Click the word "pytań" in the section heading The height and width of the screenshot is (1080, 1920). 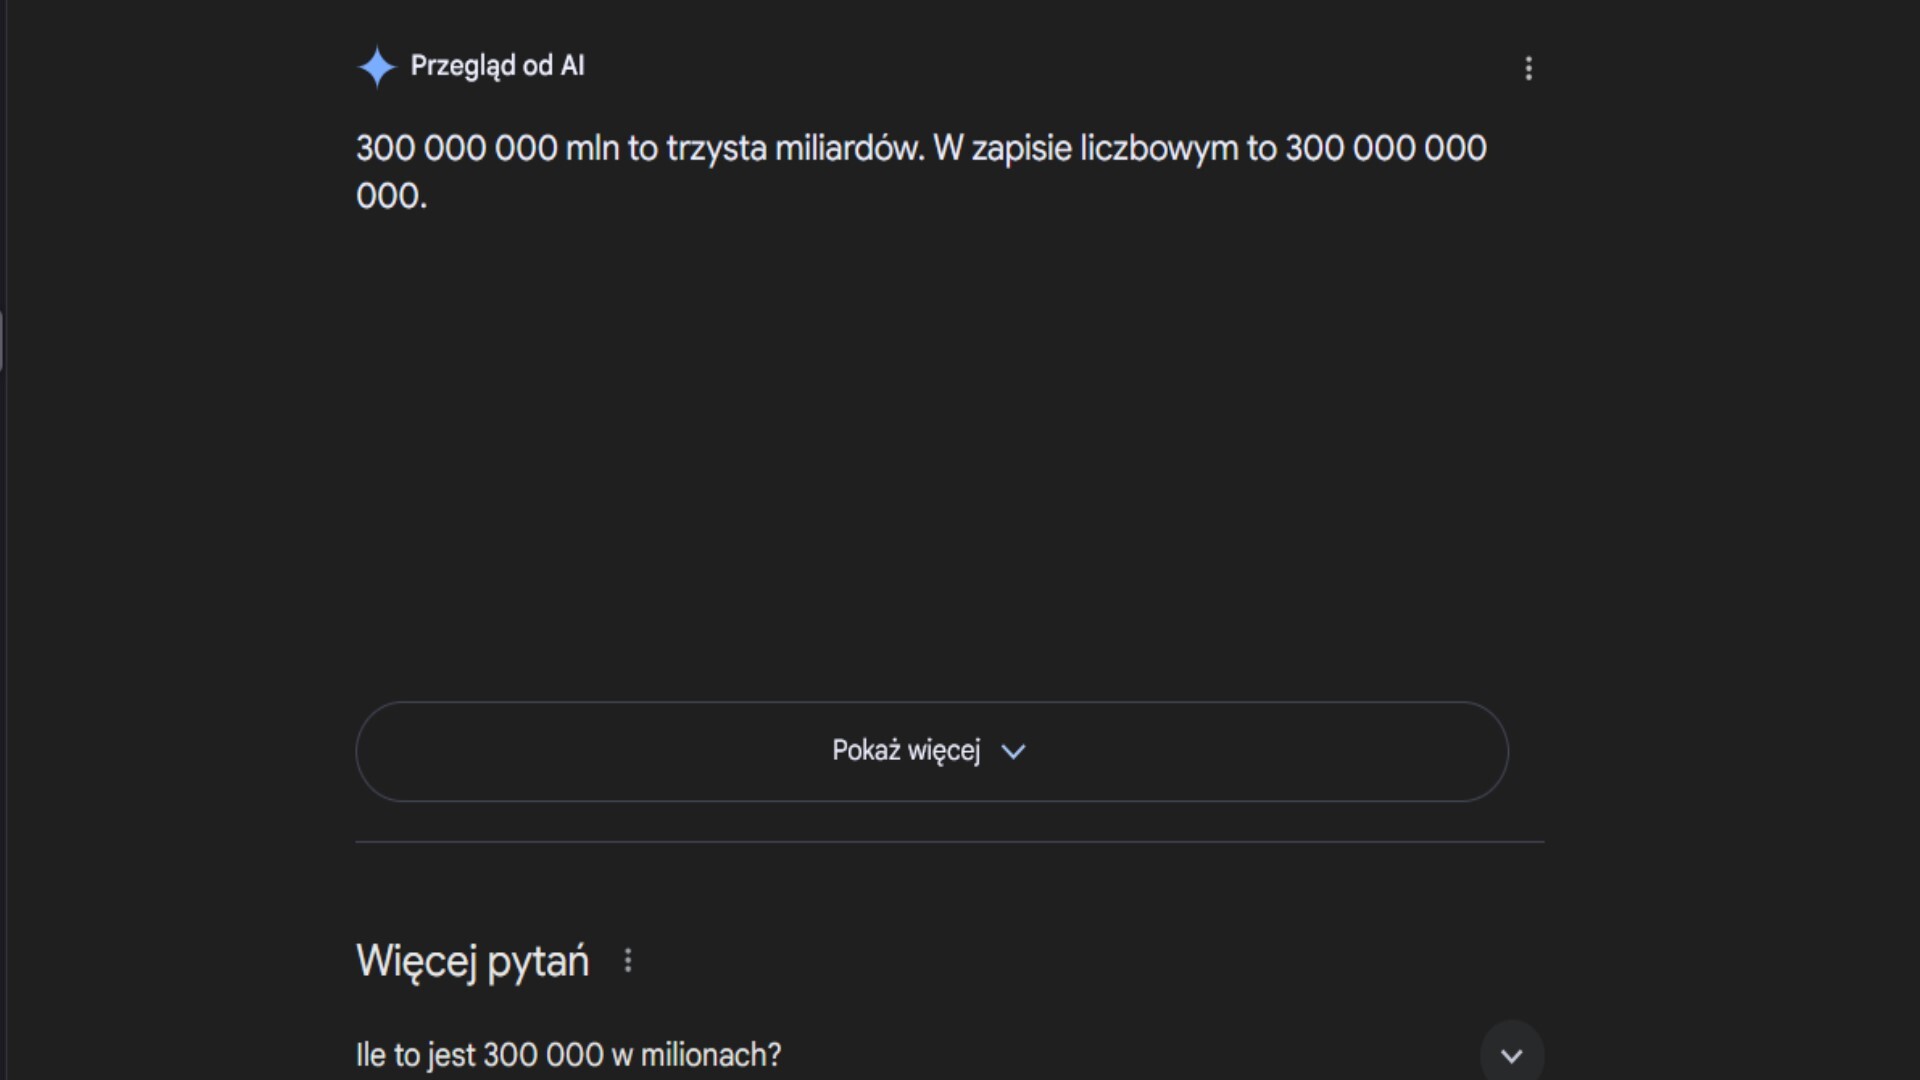538,961
